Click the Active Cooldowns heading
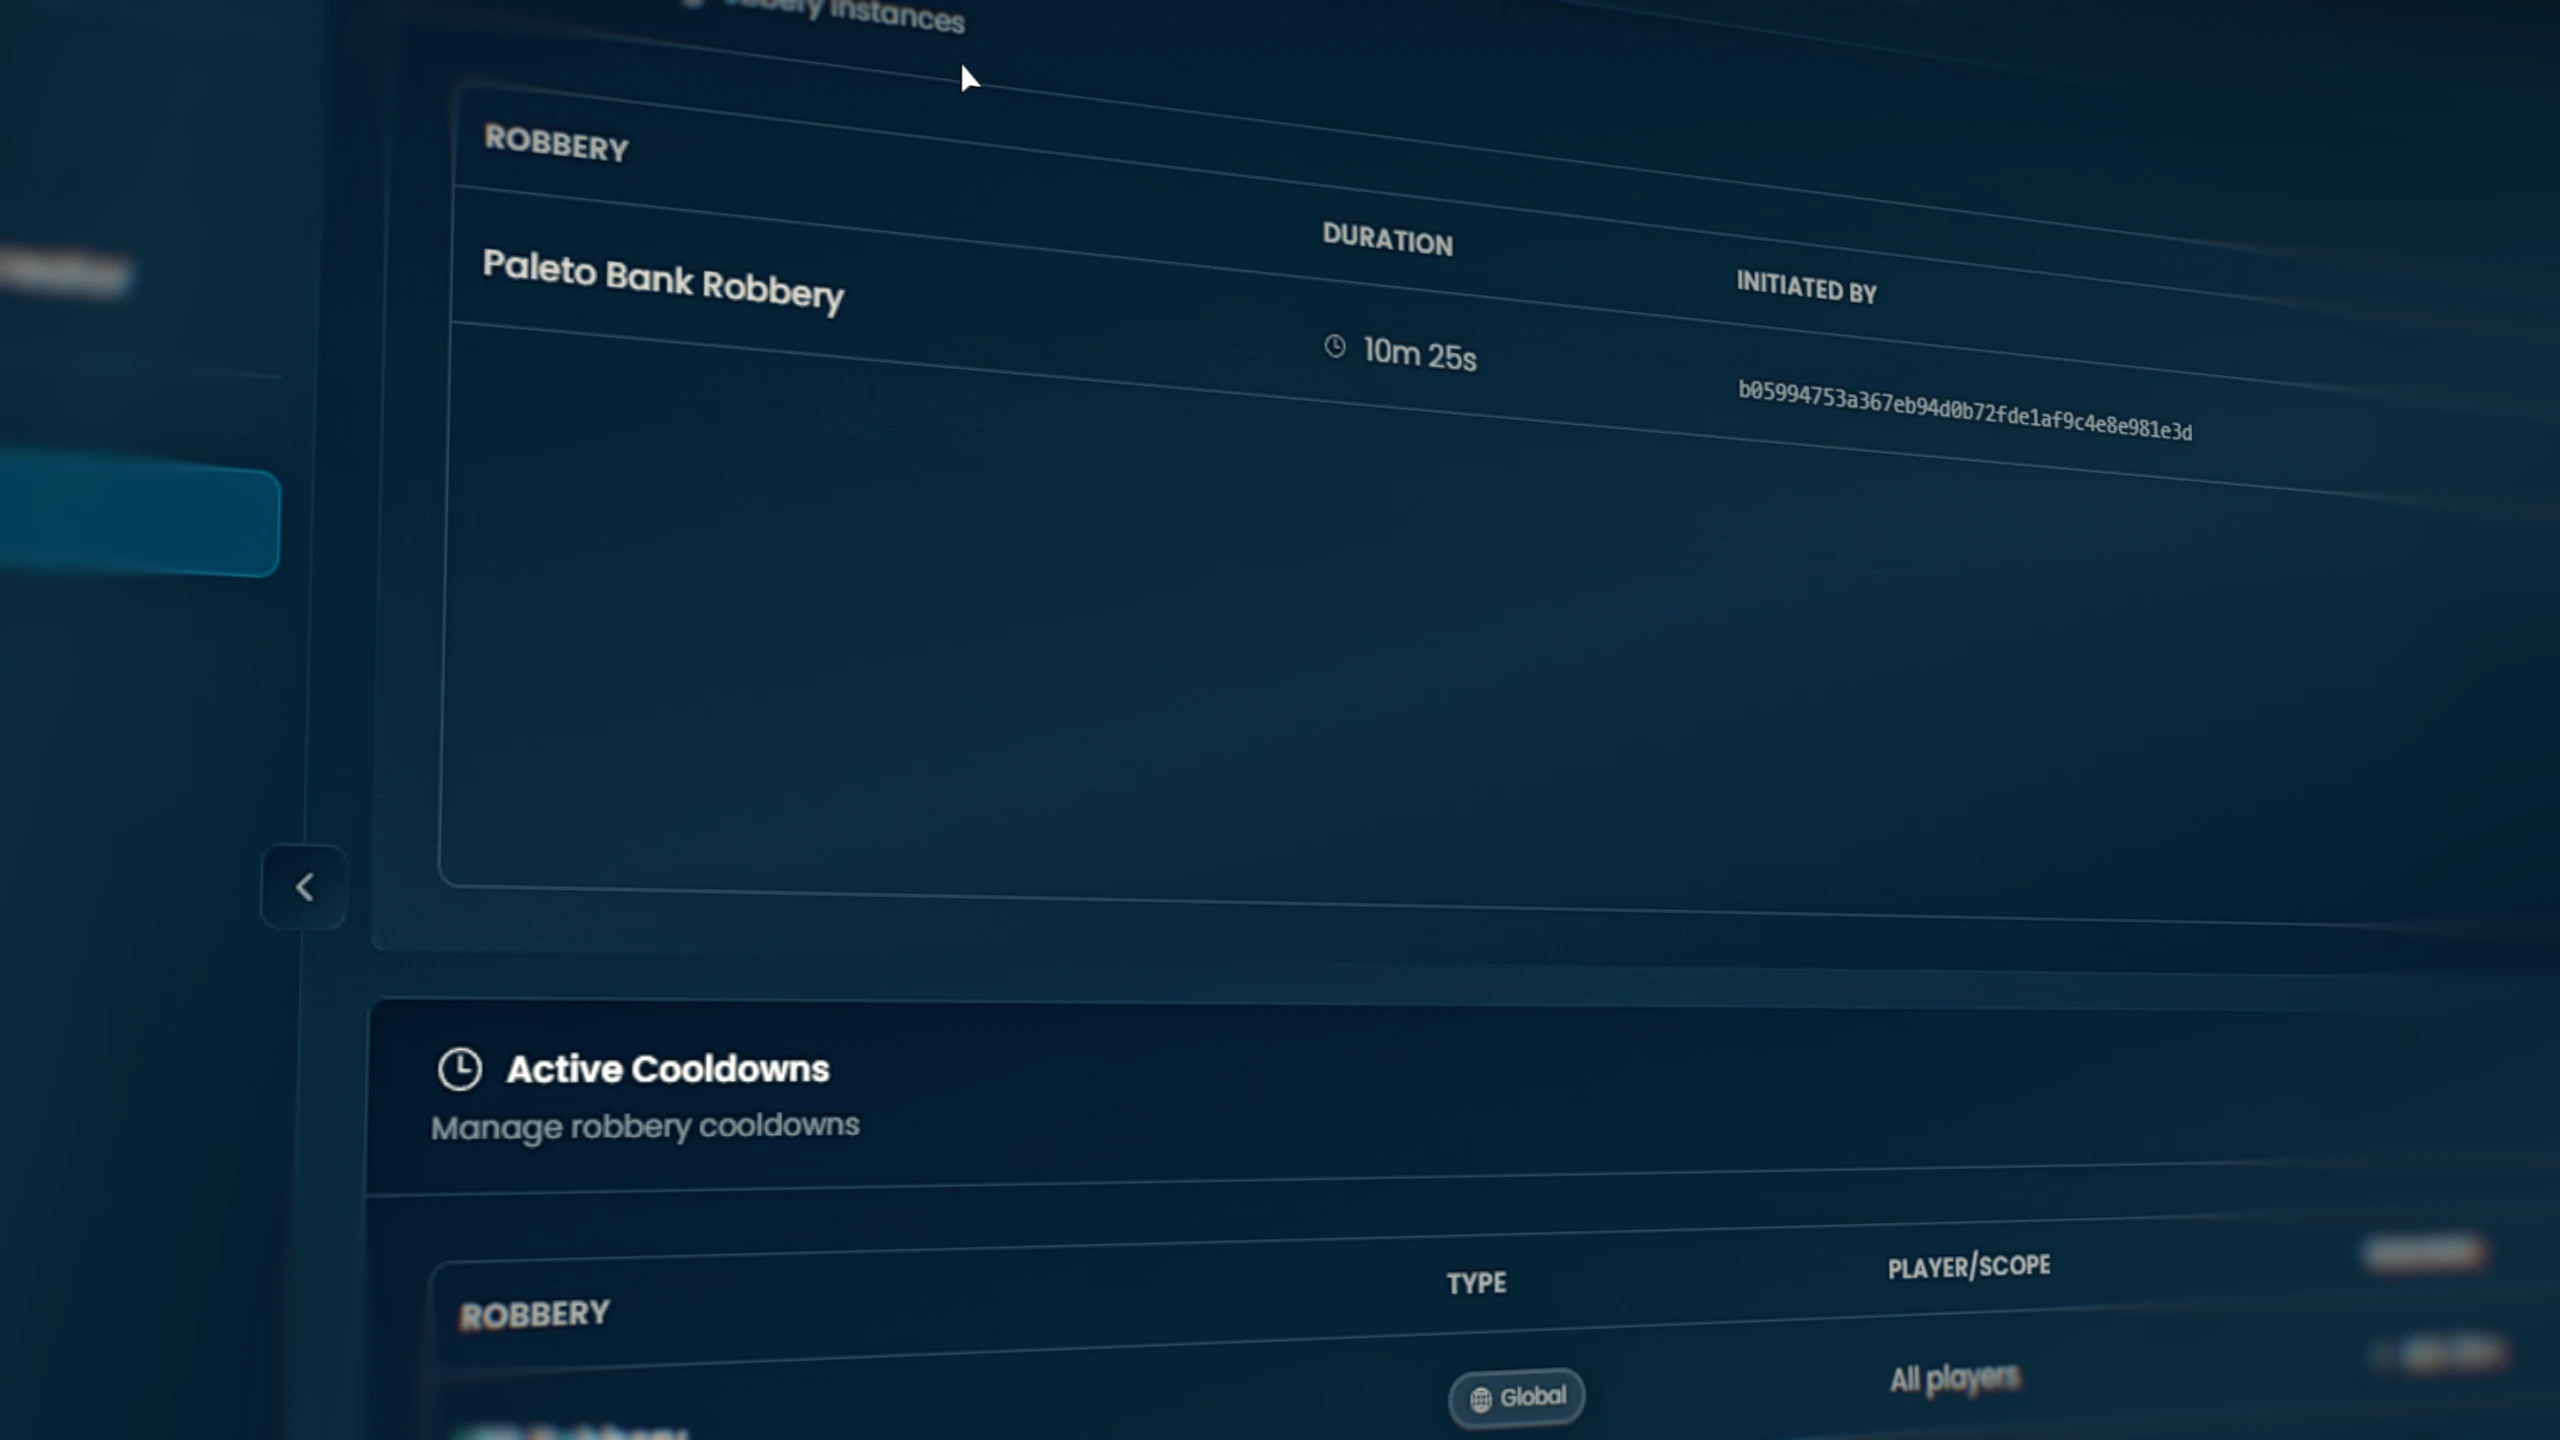The height and width of the screenshot is (1440, 2560). [x=668, y=1069]
